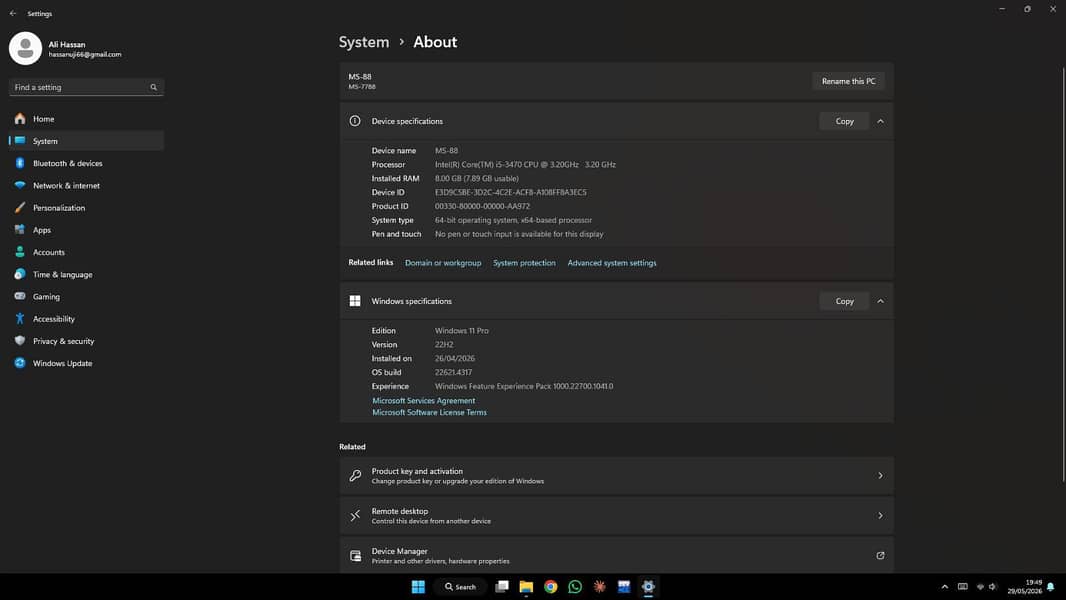Open WhatsApp from taskbar
The height and width of the screenshot is (600, 1066).
click(x=575, y=586)
